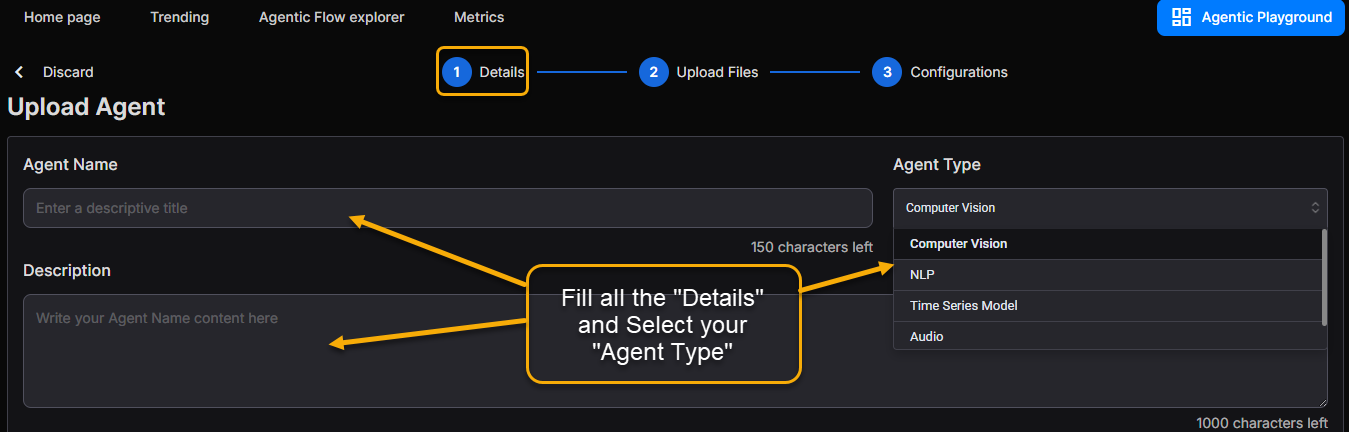The width and height of the screenshot is (1349, 432).
Task: Click the step 2 circle icon
Action: (653, 72)
